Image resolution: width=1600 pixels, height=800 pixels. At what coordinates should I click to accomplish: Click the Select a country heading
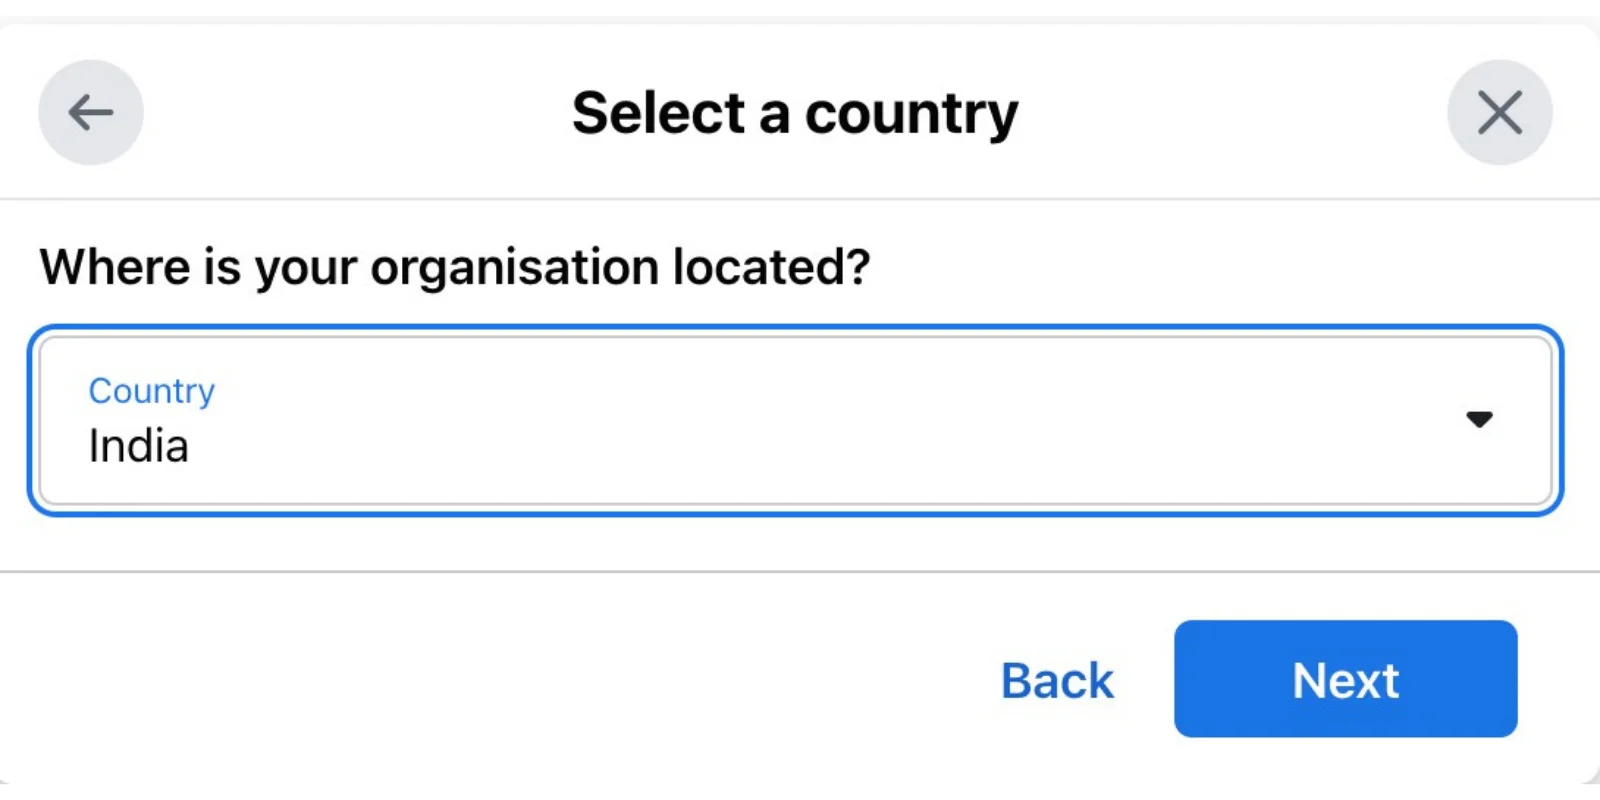795,113
